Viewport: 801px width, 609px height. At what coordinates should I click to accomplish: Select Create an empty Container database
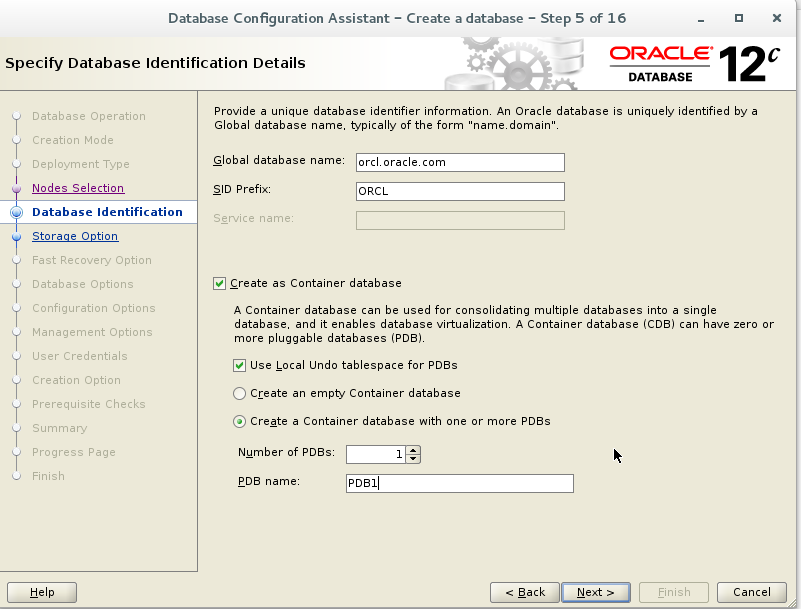tap(239, 393)
